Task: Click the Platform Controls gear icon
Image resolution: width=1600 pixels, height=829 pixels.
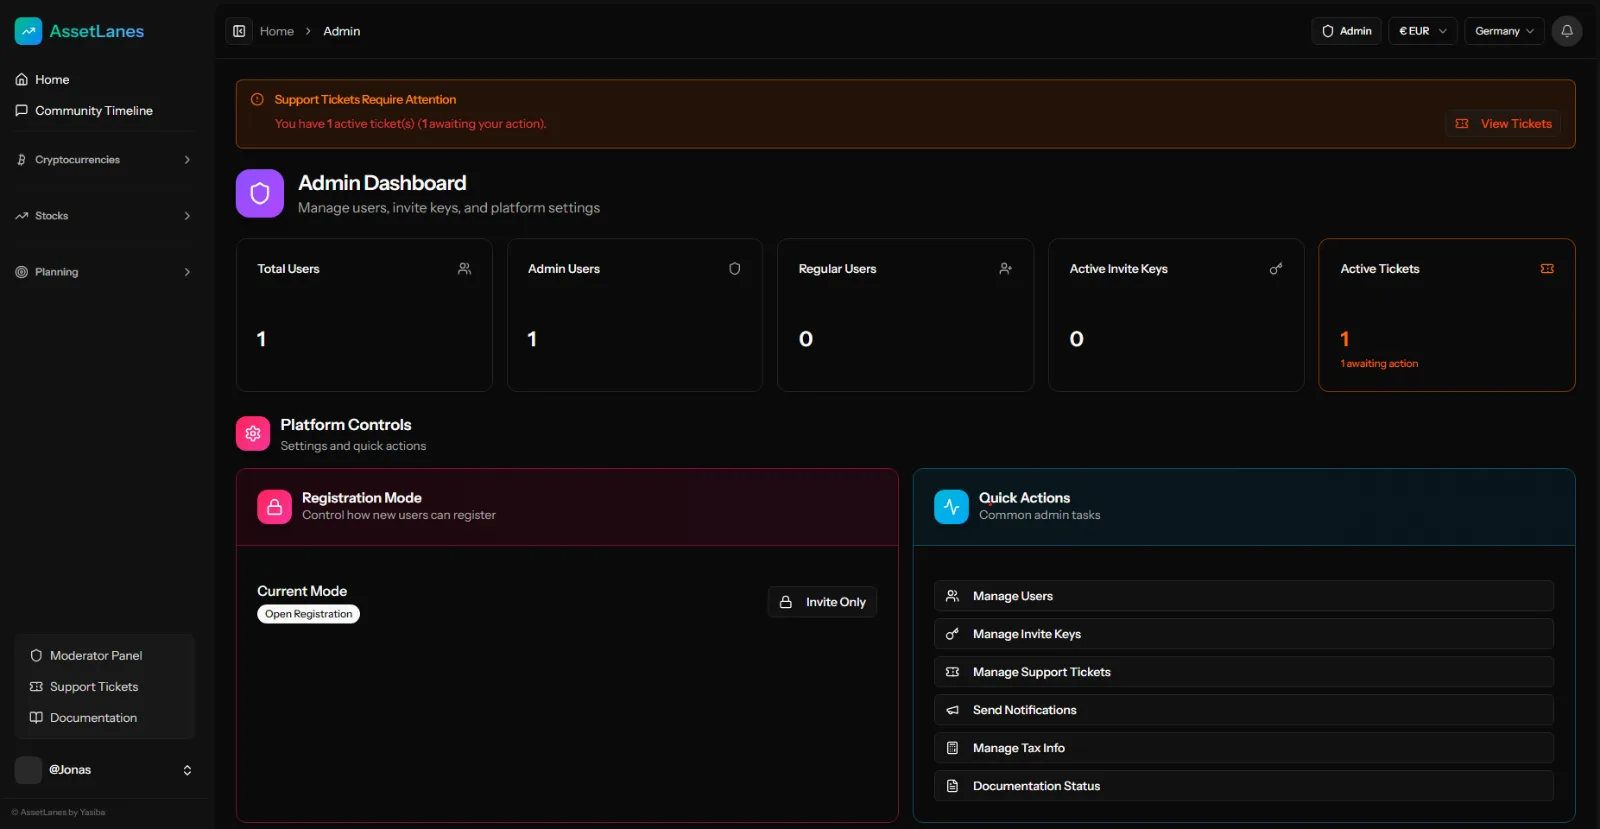Action: 253,434
